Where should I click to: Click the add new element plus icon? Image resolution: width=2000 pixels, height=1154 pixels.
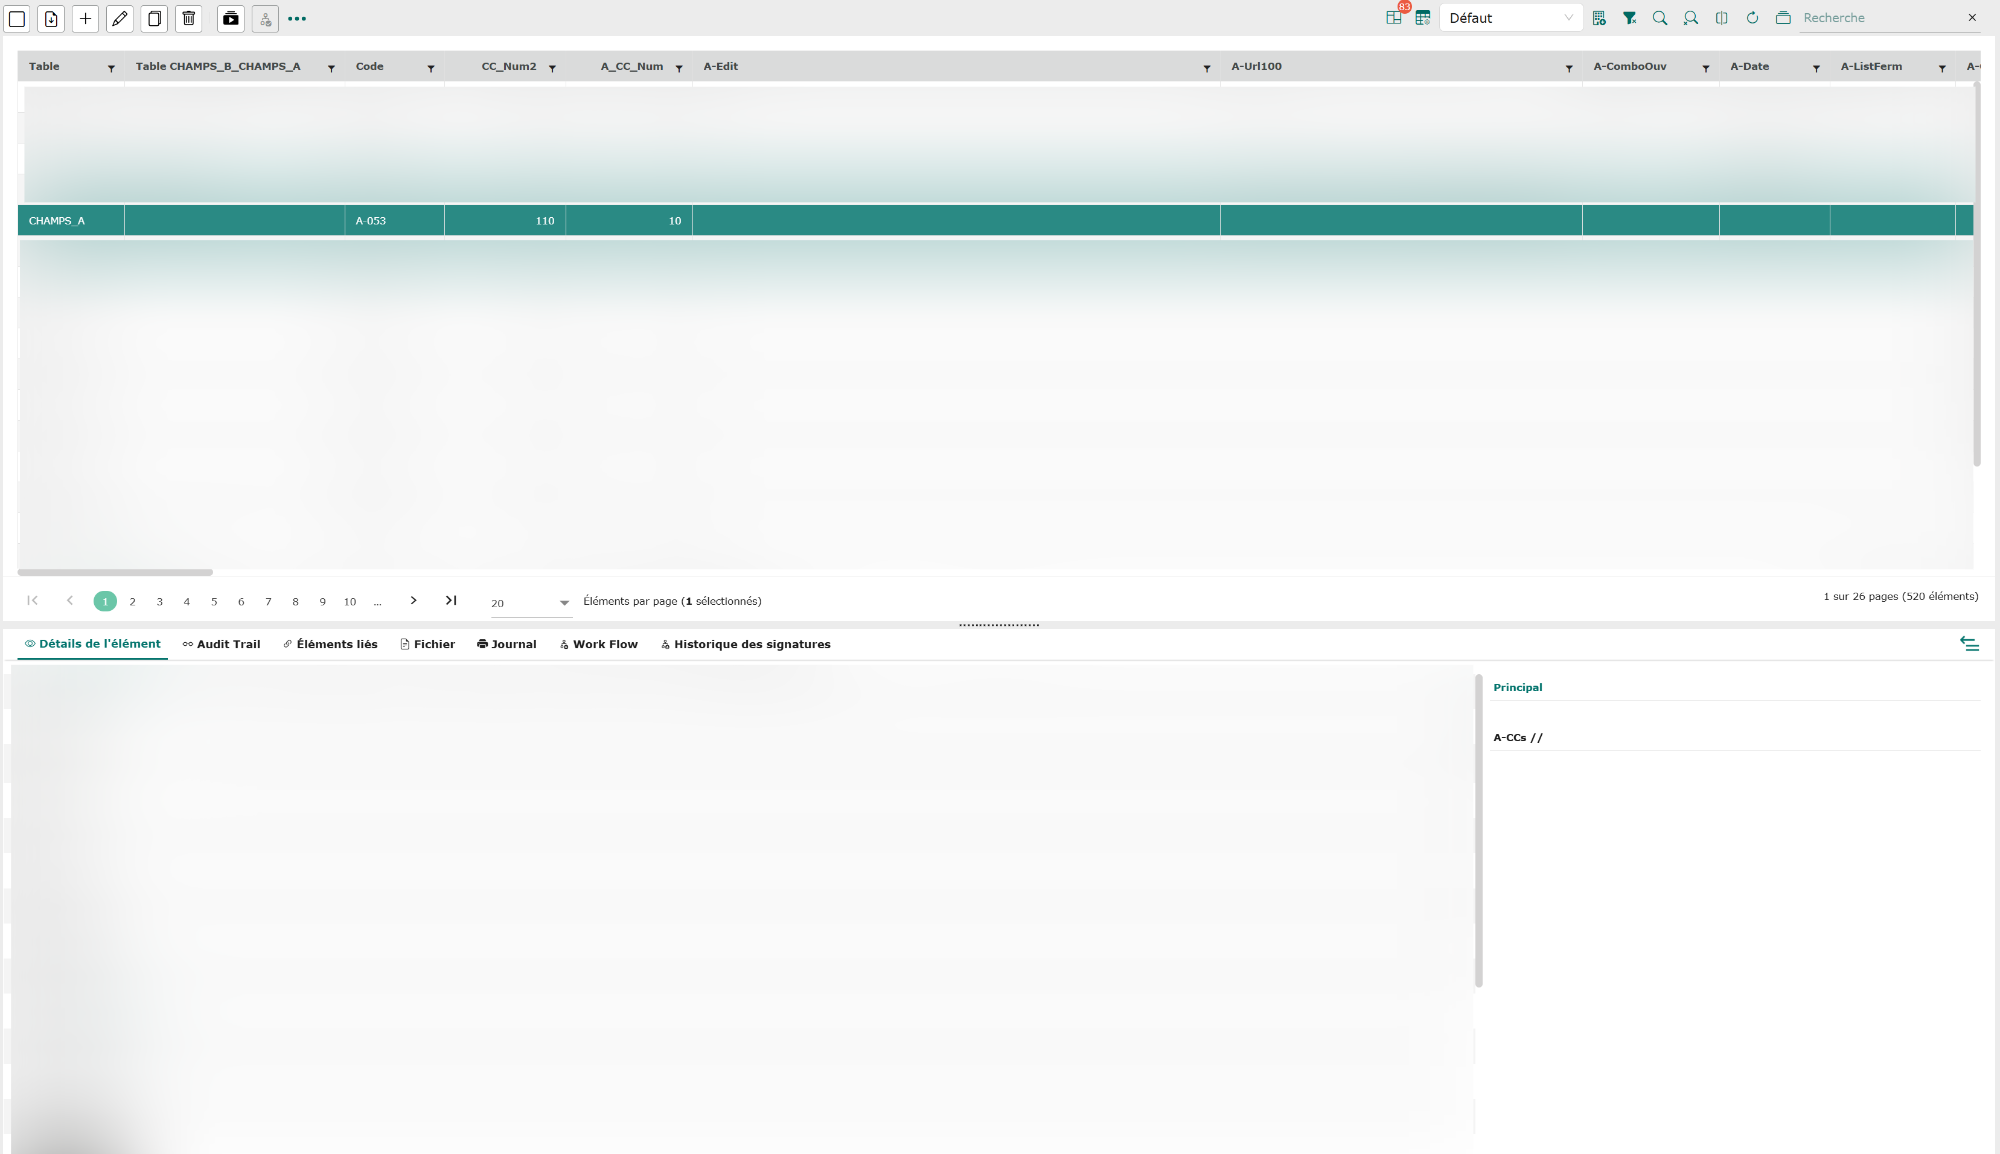tap(85, 18)
